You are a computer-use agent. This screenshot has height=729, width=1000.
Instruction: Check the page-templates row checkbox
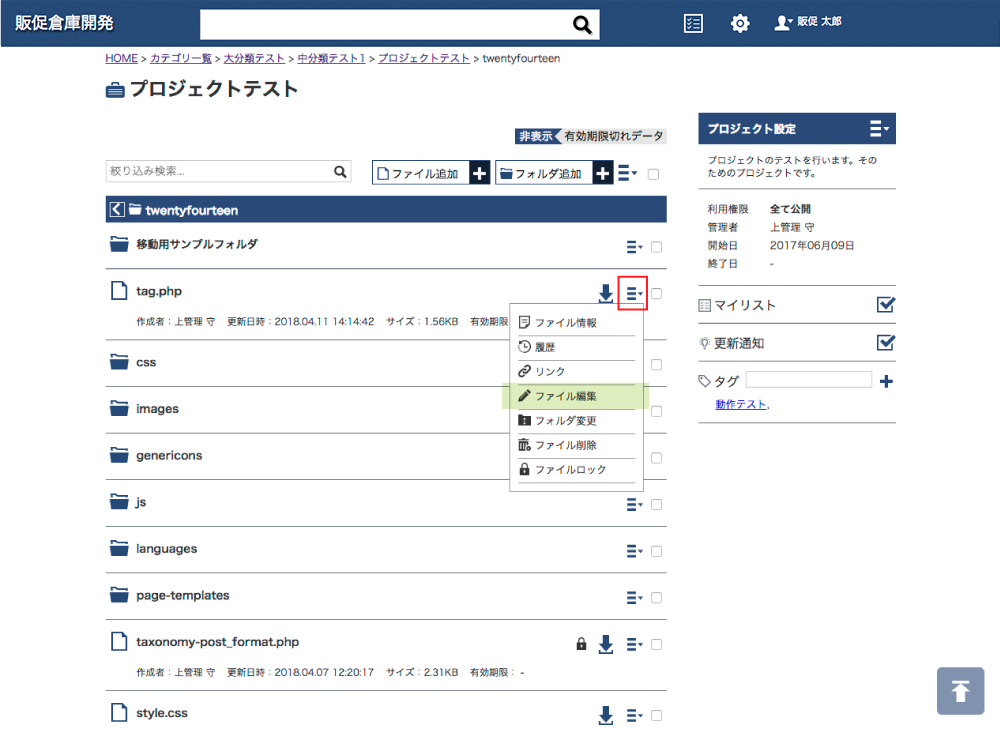[x=656, y=598]
